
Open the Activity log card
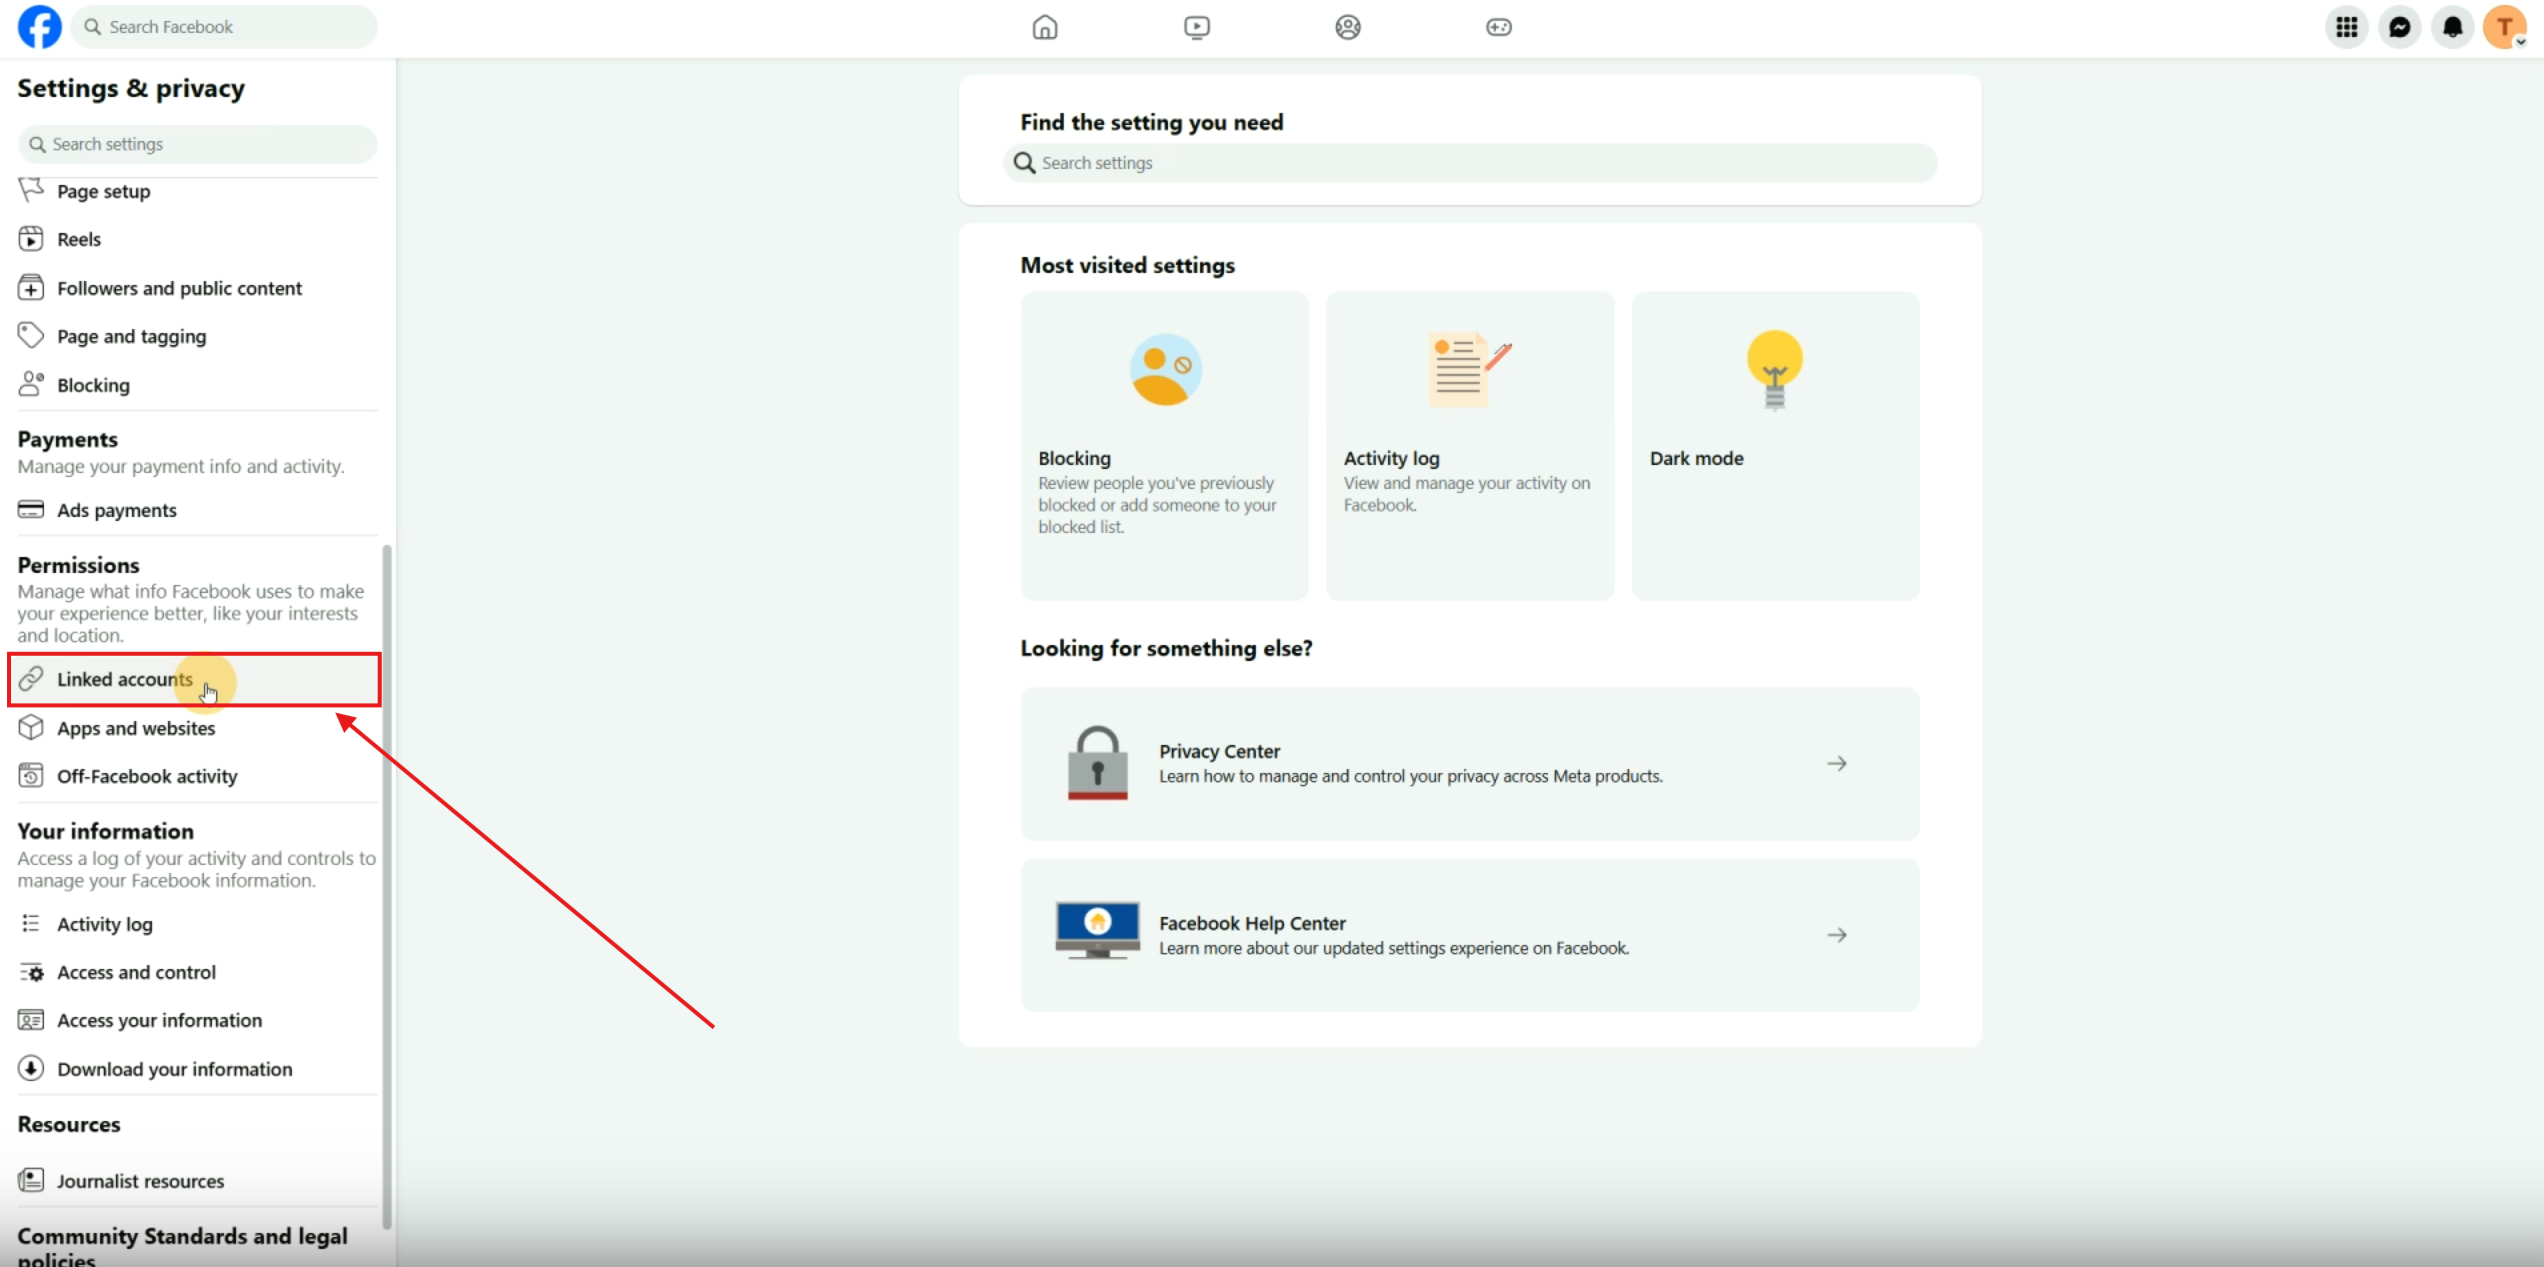[1470, 446]
